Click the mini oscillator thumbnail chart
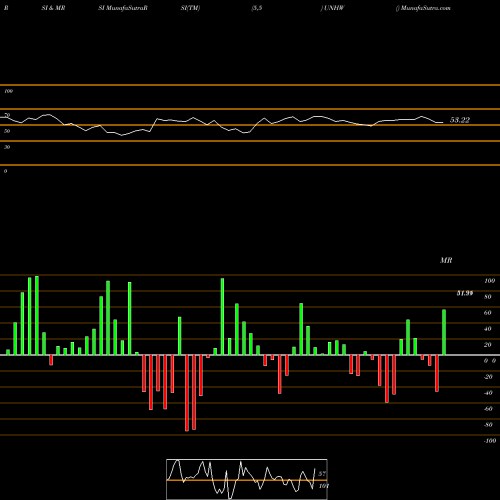The width and height of the screenshot is (500, 500). 247,479
